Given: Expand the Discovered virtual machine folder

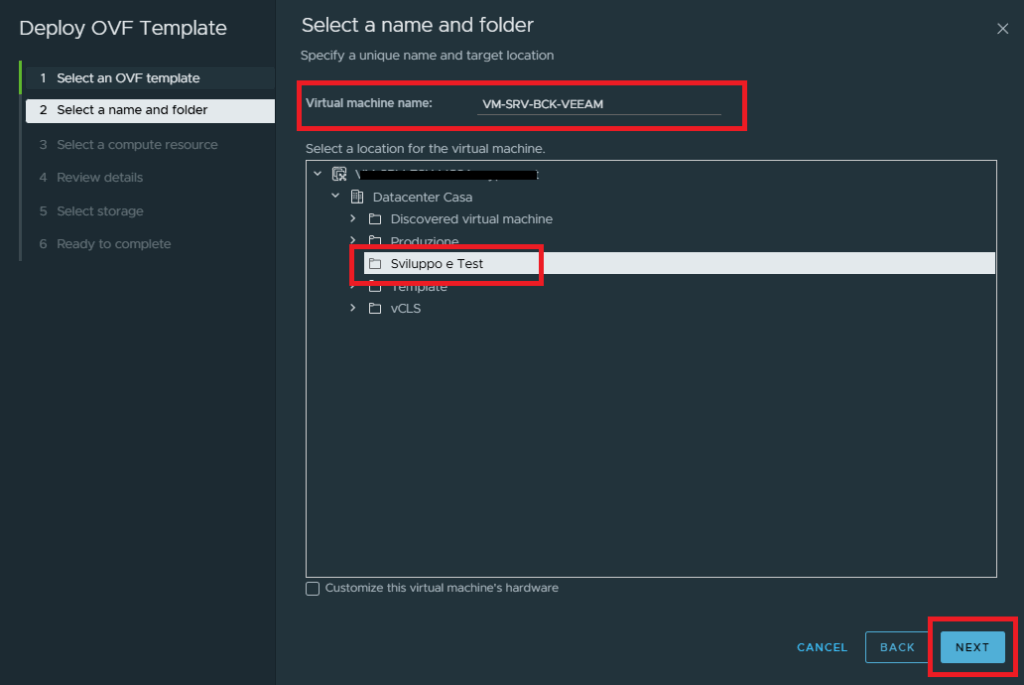Looking at the screenshot, I should (353, 218).
